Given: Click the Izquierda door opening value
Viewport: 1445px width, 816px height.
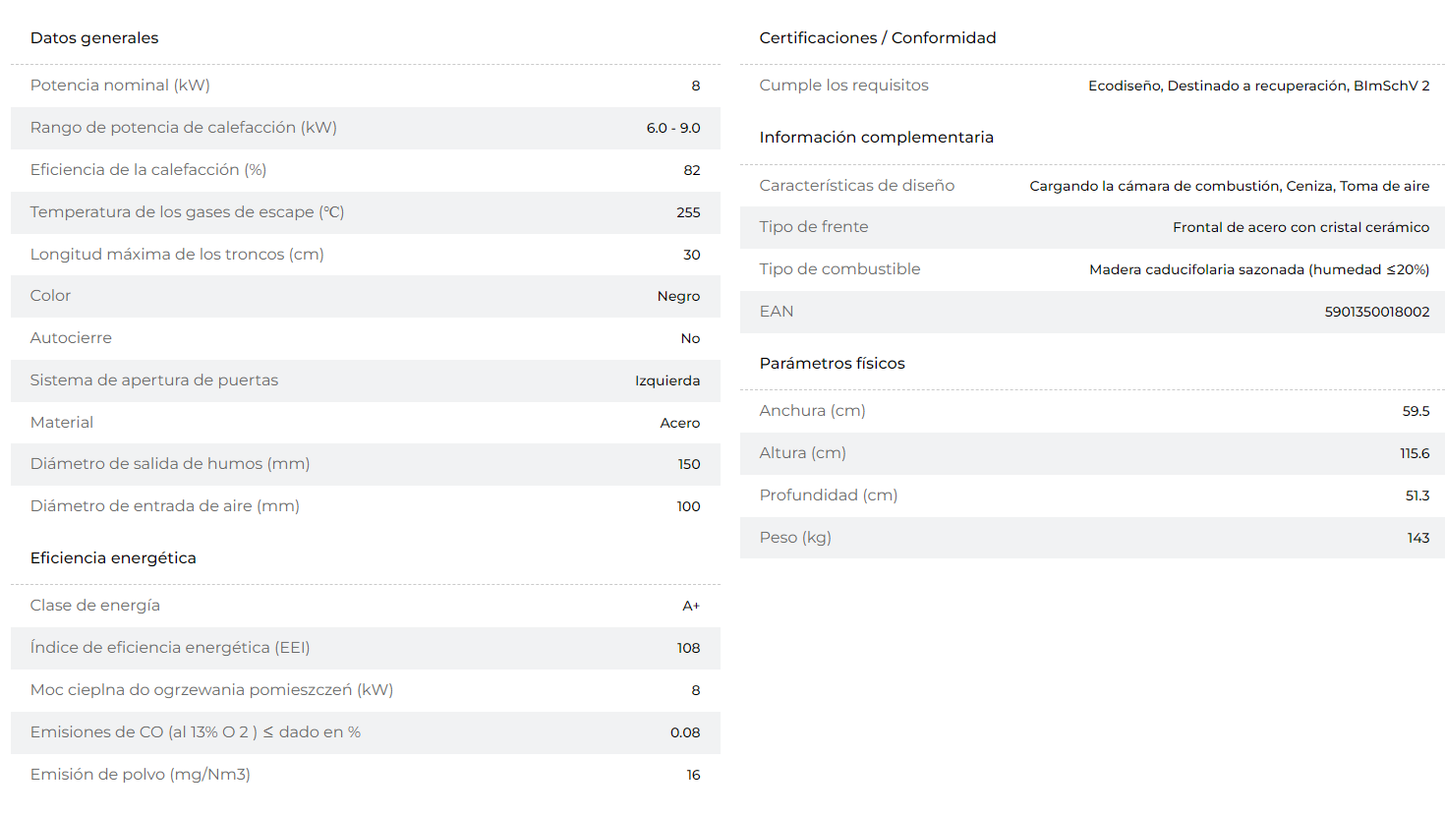Looking at the screenshot, I should coord(667,380).
